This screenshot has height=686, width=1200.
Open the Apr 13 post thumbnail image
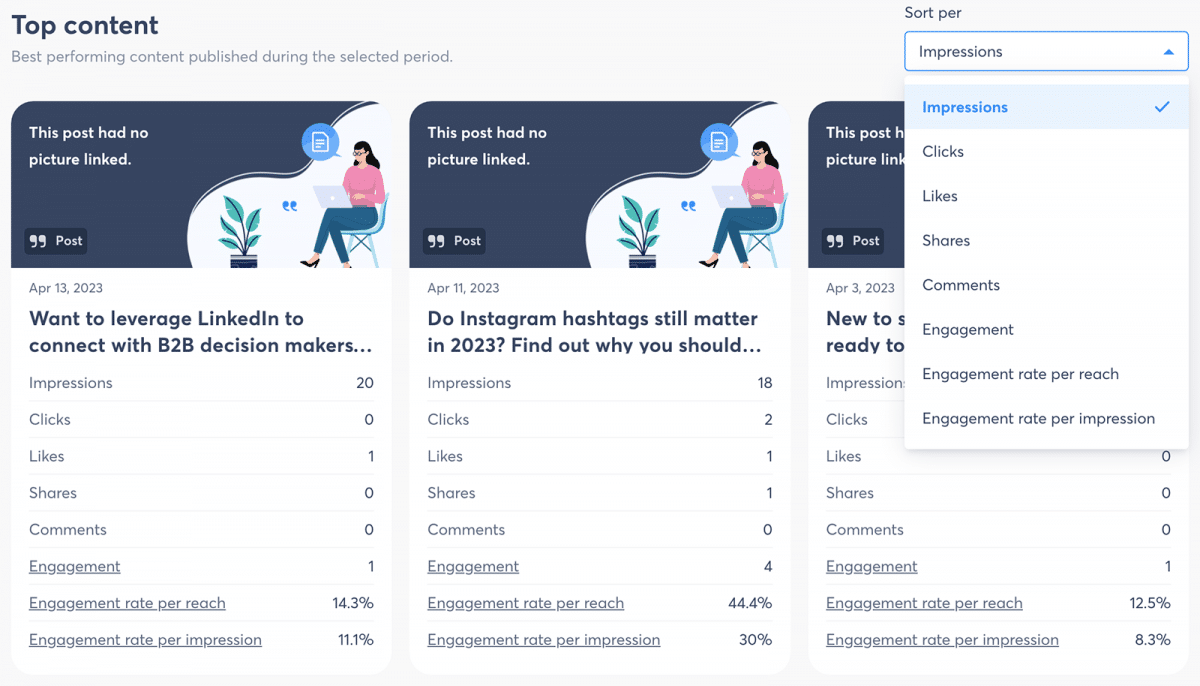click(x=201, y=184)
